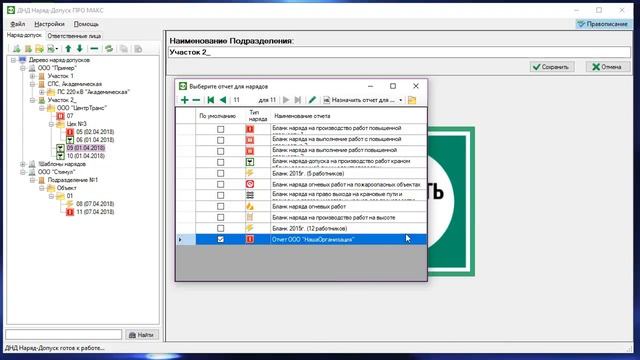Click type icon of пожароопасных объектах row

point(250,184)
